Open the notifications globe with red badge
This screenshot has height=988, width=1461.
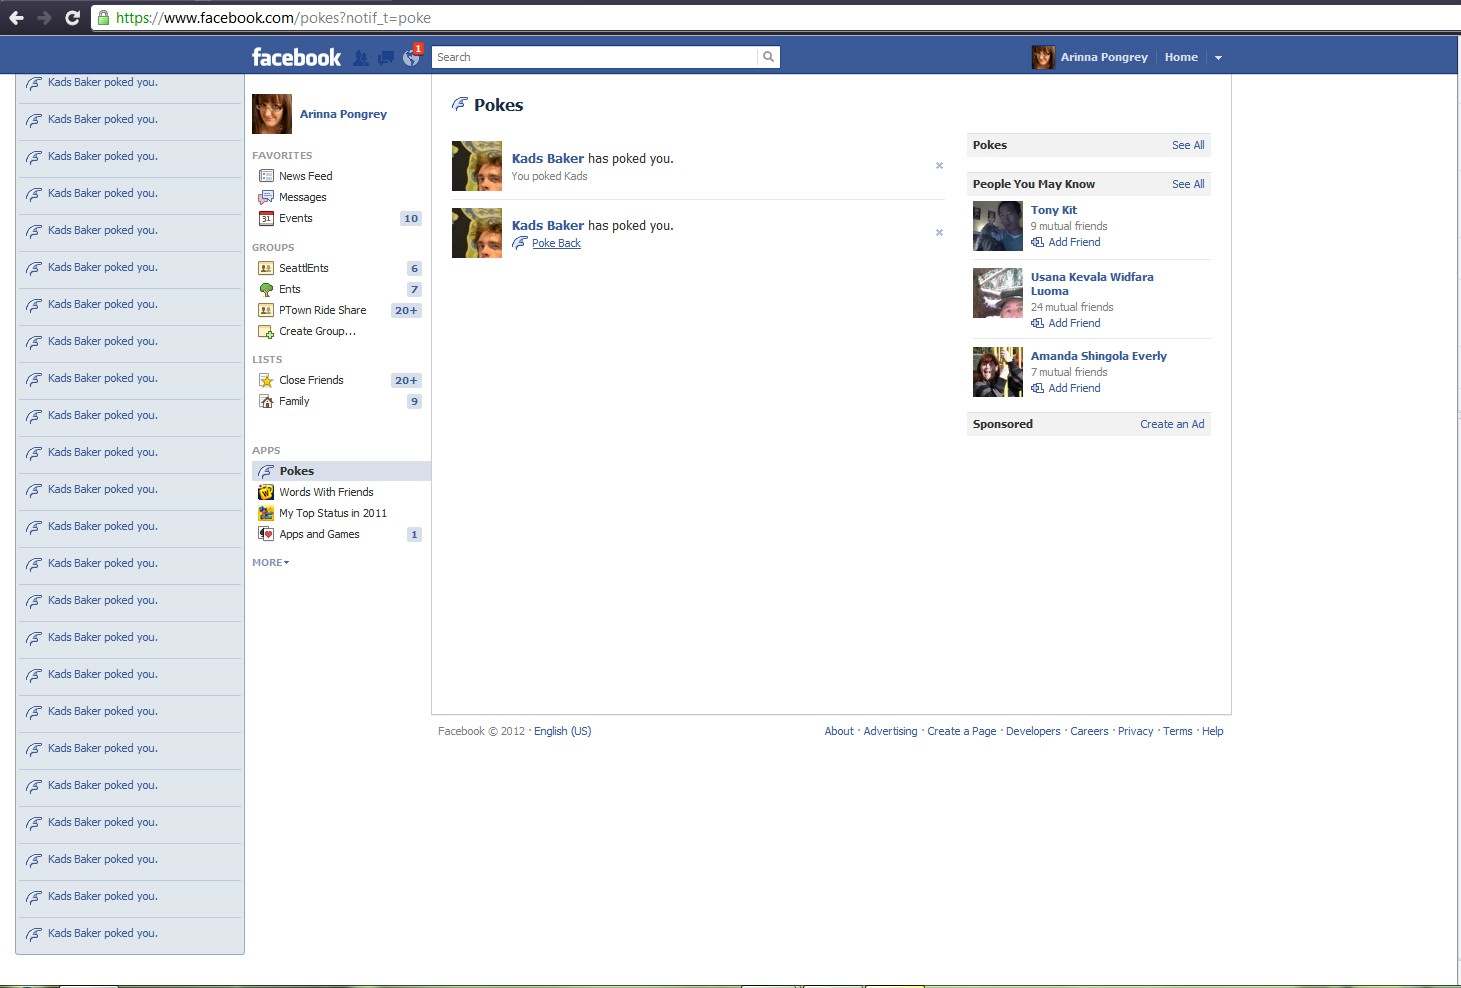coord(412,56)
